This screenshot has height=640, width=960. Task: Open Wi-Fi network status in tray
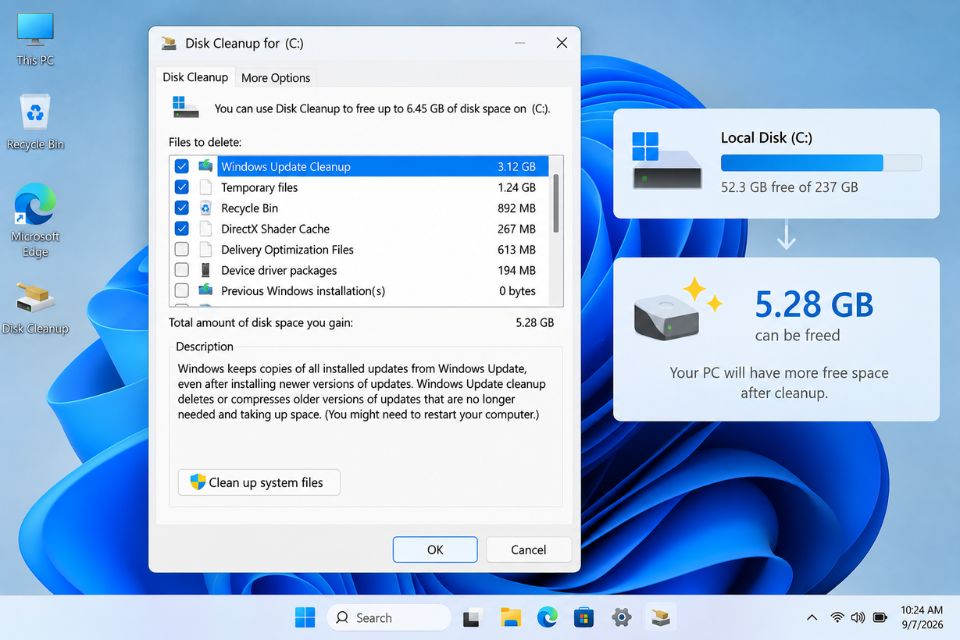[837, 617]
